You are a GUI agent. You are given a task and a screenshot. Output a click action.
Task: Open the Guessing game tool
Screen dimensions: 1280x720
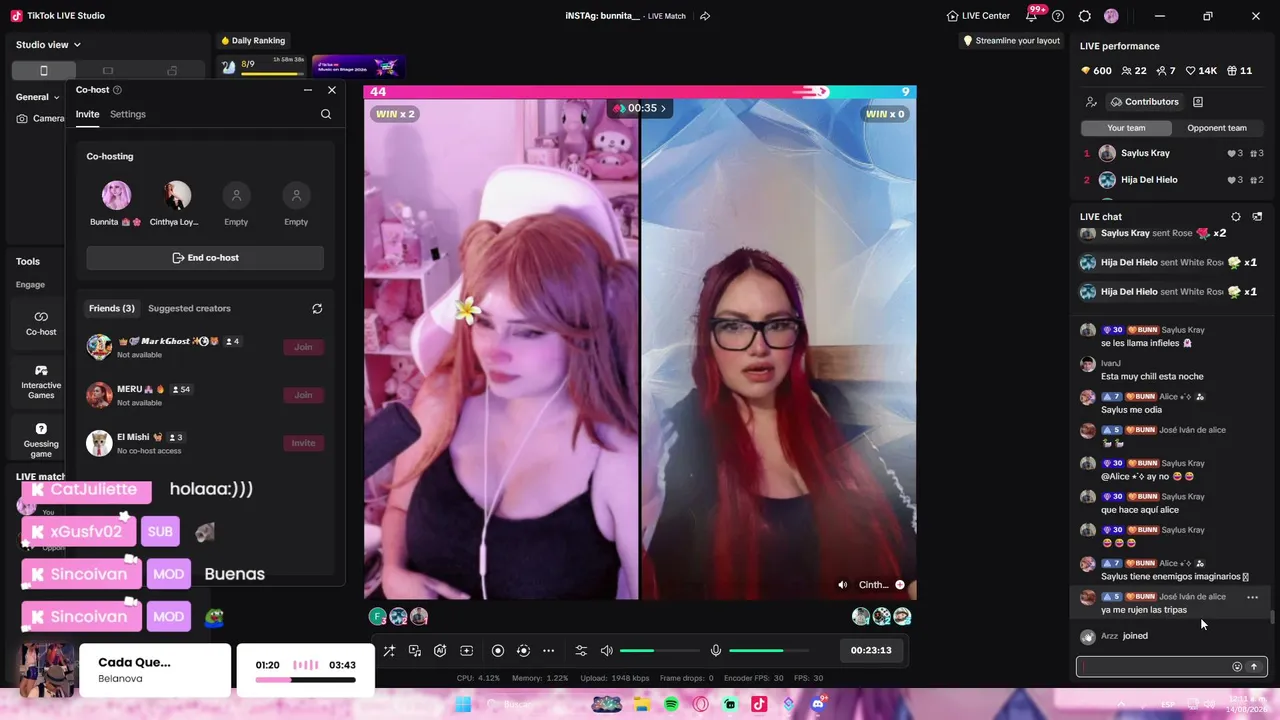(x=41, y=439)
